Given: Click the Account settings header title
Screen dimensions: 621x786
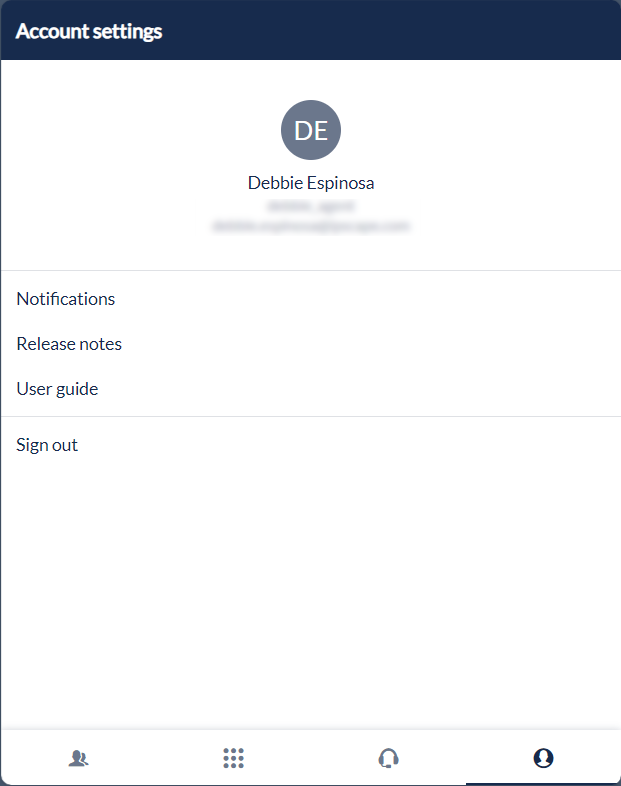Looking at the screenshot, I should click(x=89, y=31).
